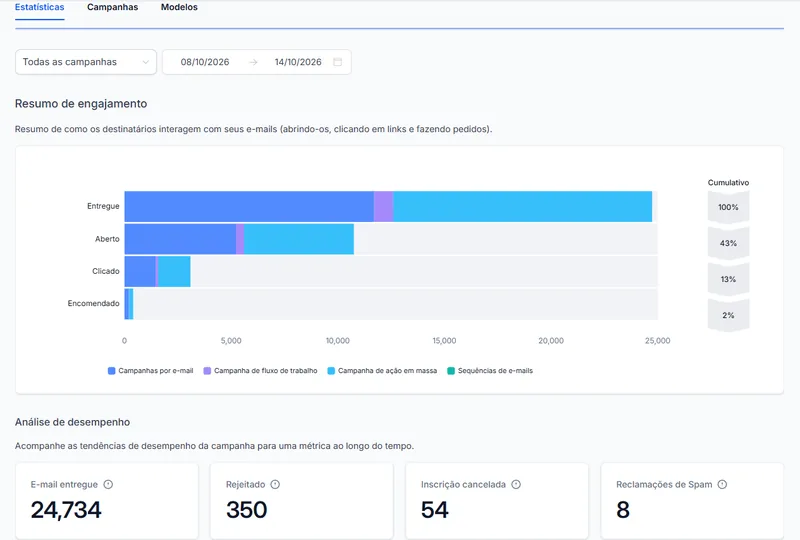This screenshot has width=800, height=540.
Task: Expand the Todas as campanhas dropdown
Action: point(86,62)
